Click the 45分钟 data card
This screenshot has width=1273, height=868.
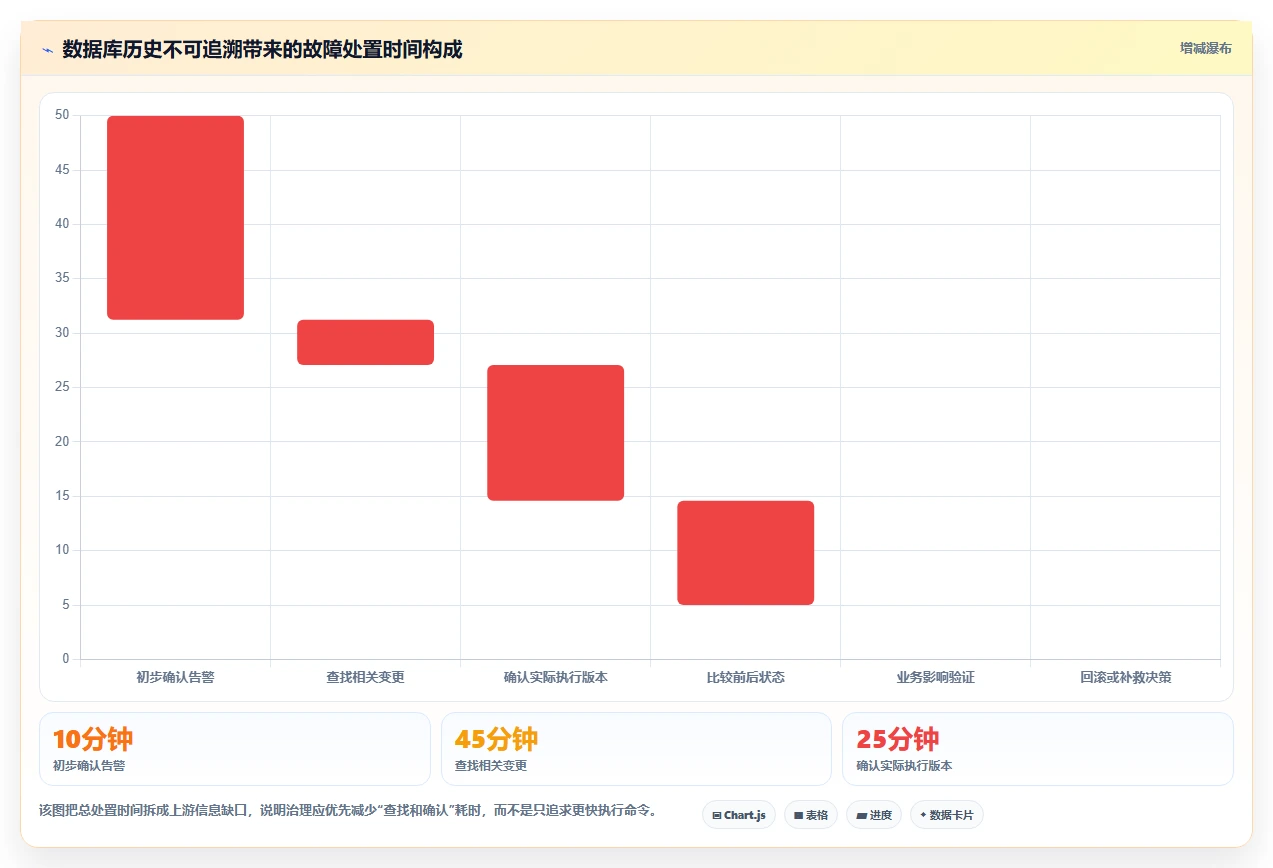pyautogui.click(x=636, y=749)
